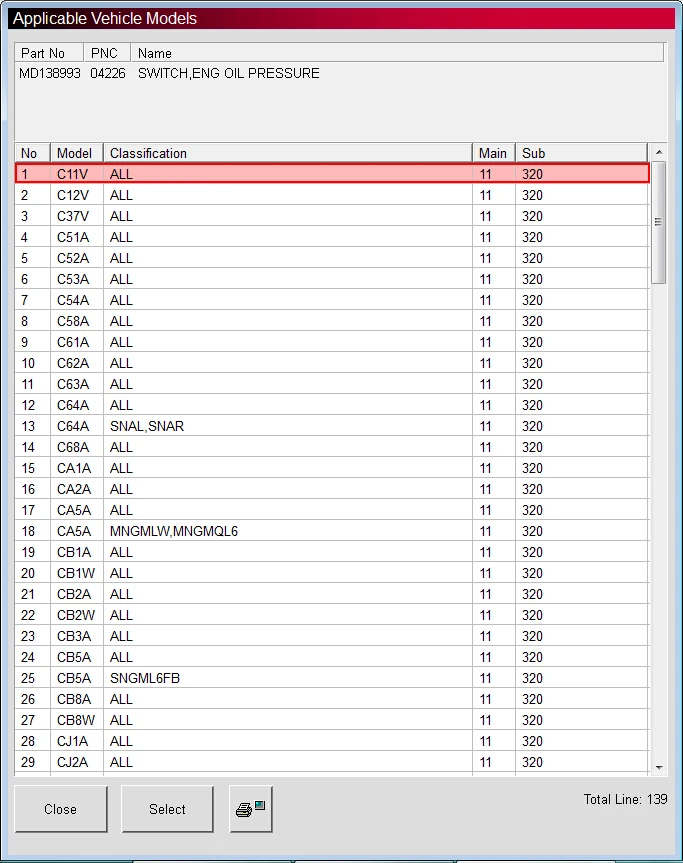The height and width of the screenshot is (863, 683).
Task: Select model row CB3A
Action: click(332, 636)
